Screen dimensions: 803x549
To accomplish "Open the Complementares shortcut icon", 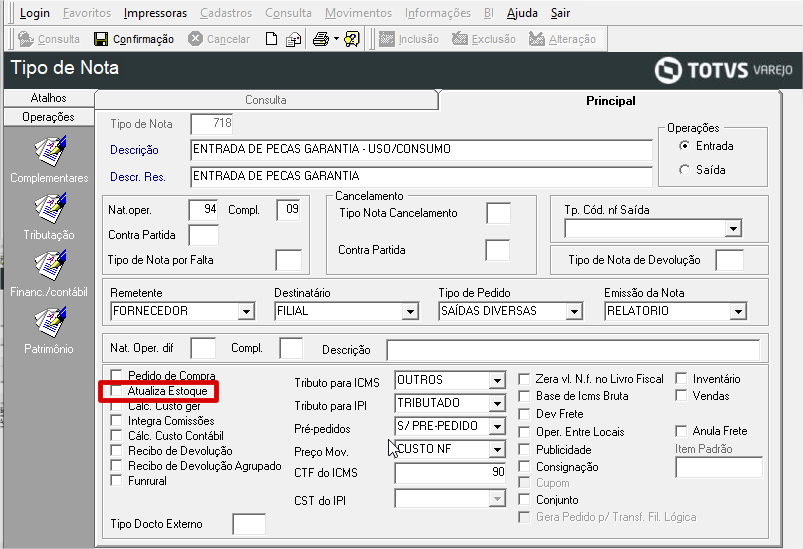I will [50, 151].
